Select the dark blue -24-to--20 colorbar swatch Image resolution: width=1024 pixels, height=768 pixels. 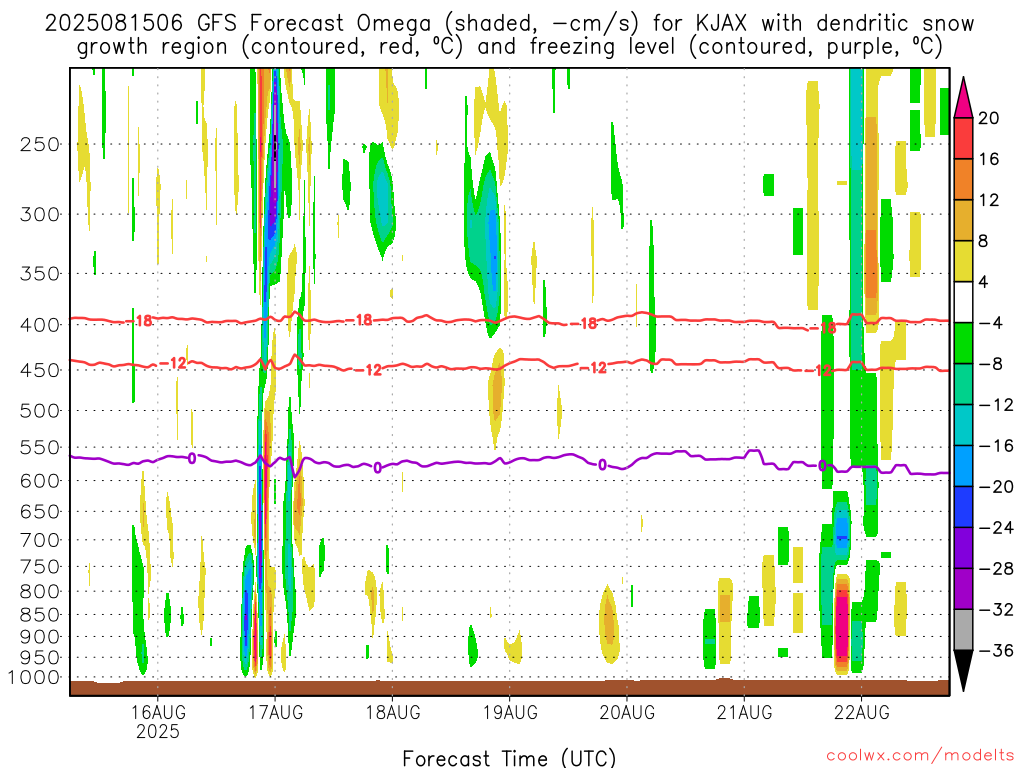(x=963, y=507)
